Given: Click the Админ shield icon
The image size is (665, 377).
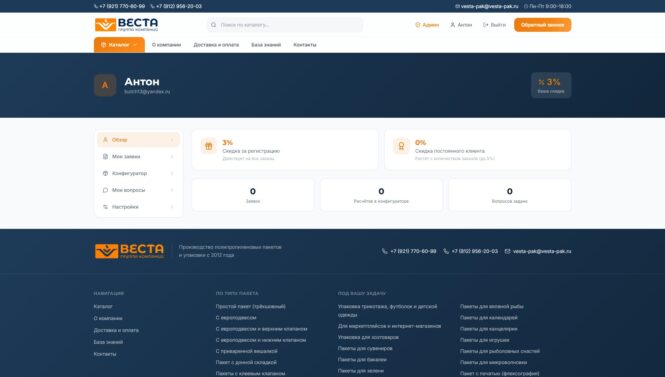Looking at the screenshot, I should 417,25.
